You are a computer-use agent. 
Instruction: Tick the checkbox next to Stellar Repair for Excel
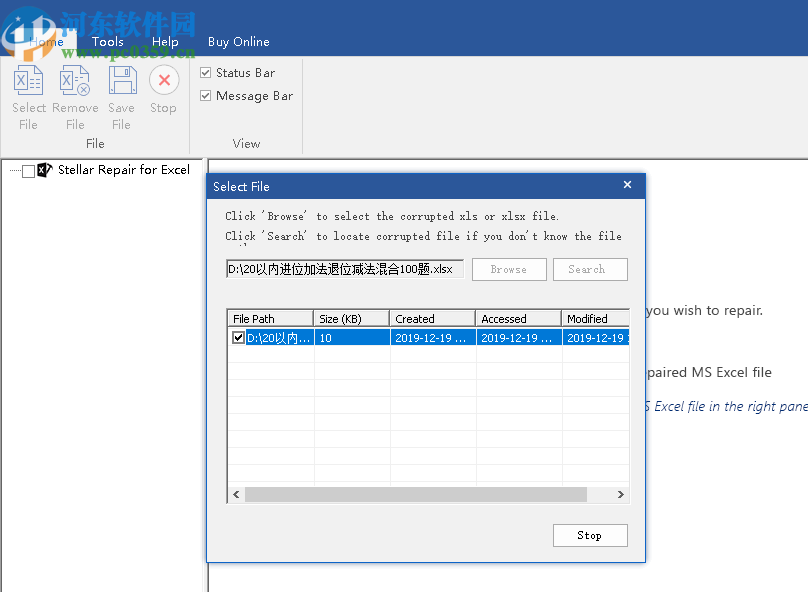click(x=27, y=170)
